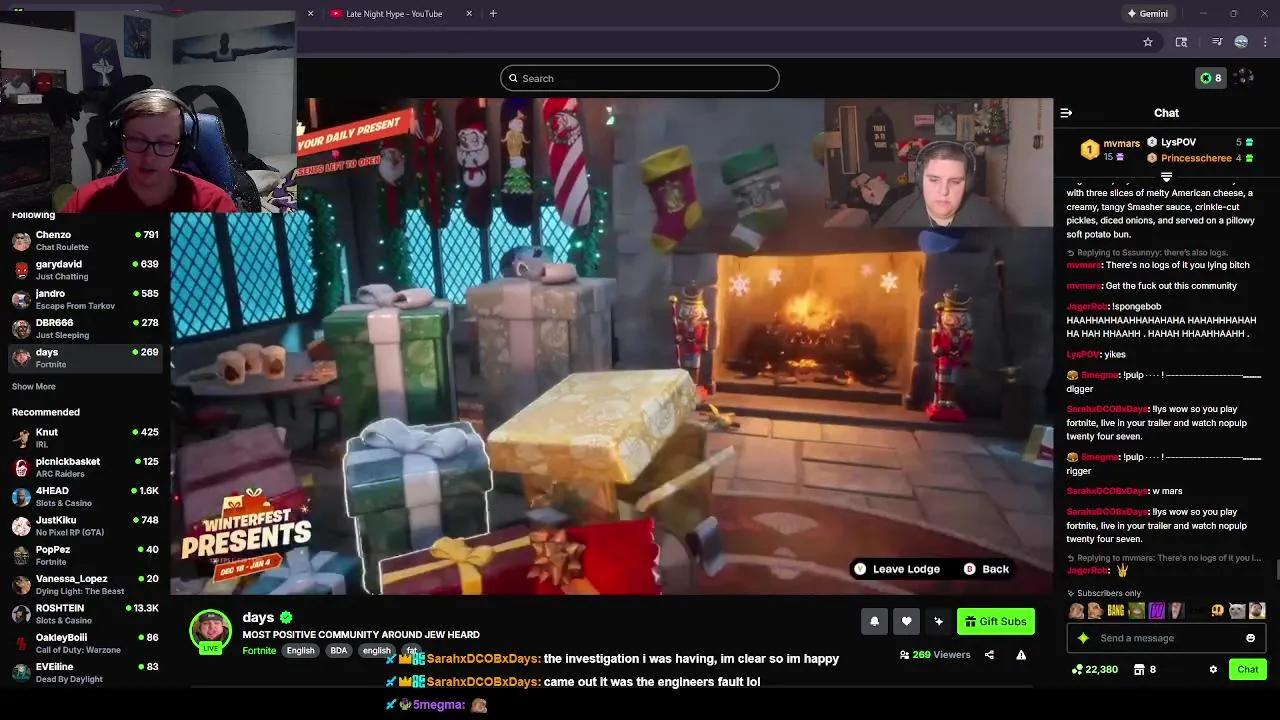Share the stream via share icon
This screenshot has width=1280, height=720.
tap(989, 655)
